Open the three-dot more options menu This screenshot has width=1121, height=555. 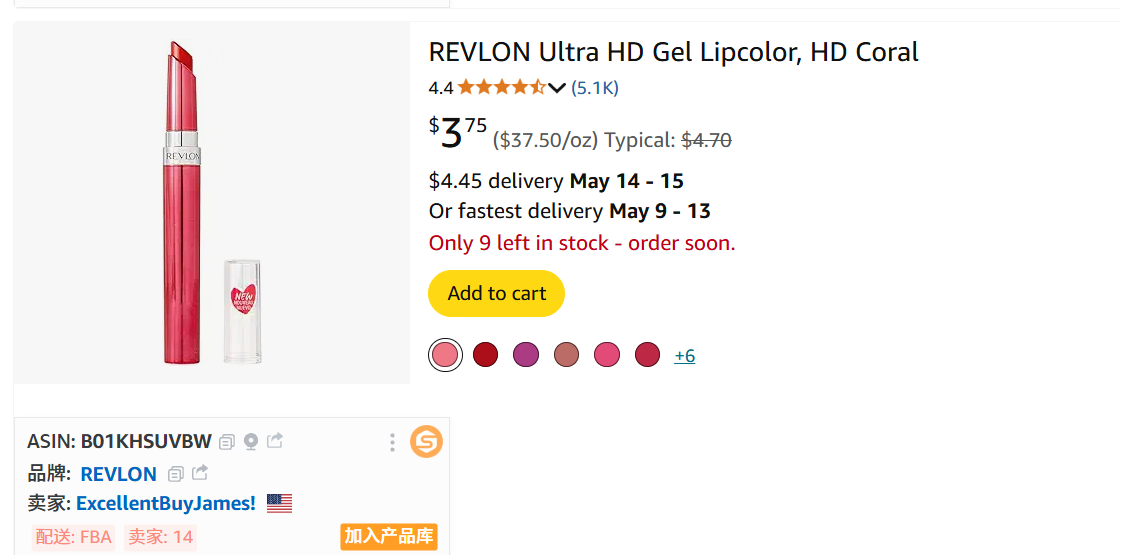tap(392, 442)
